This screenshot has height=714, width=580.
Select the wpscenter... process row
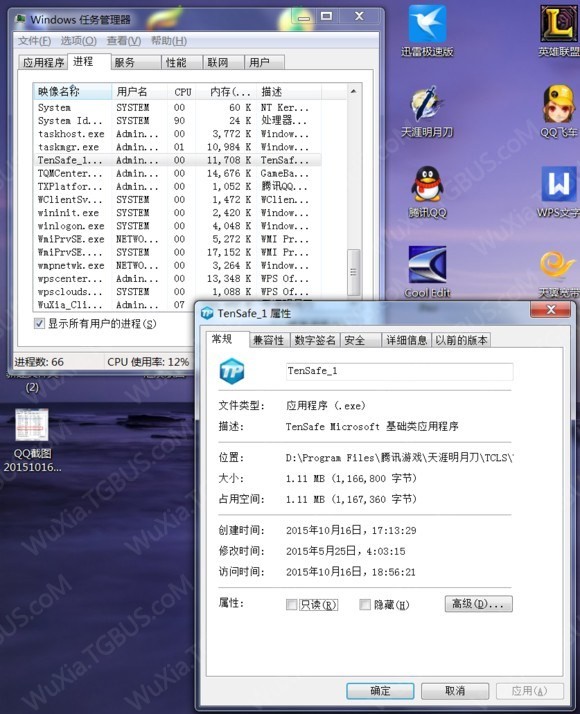click(178, 279)
